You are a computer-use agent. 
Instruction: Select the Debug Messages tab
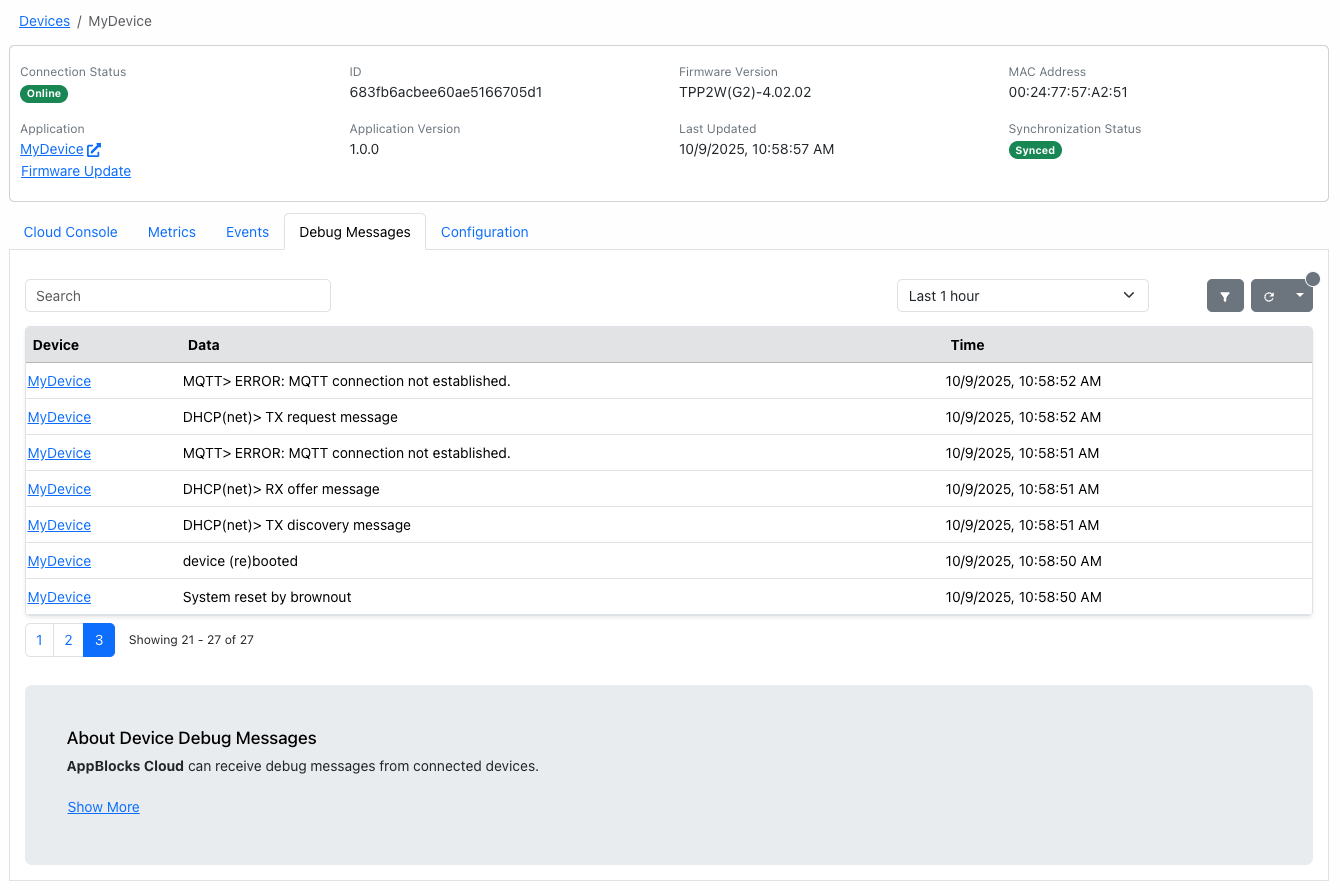tap(355, 231)
